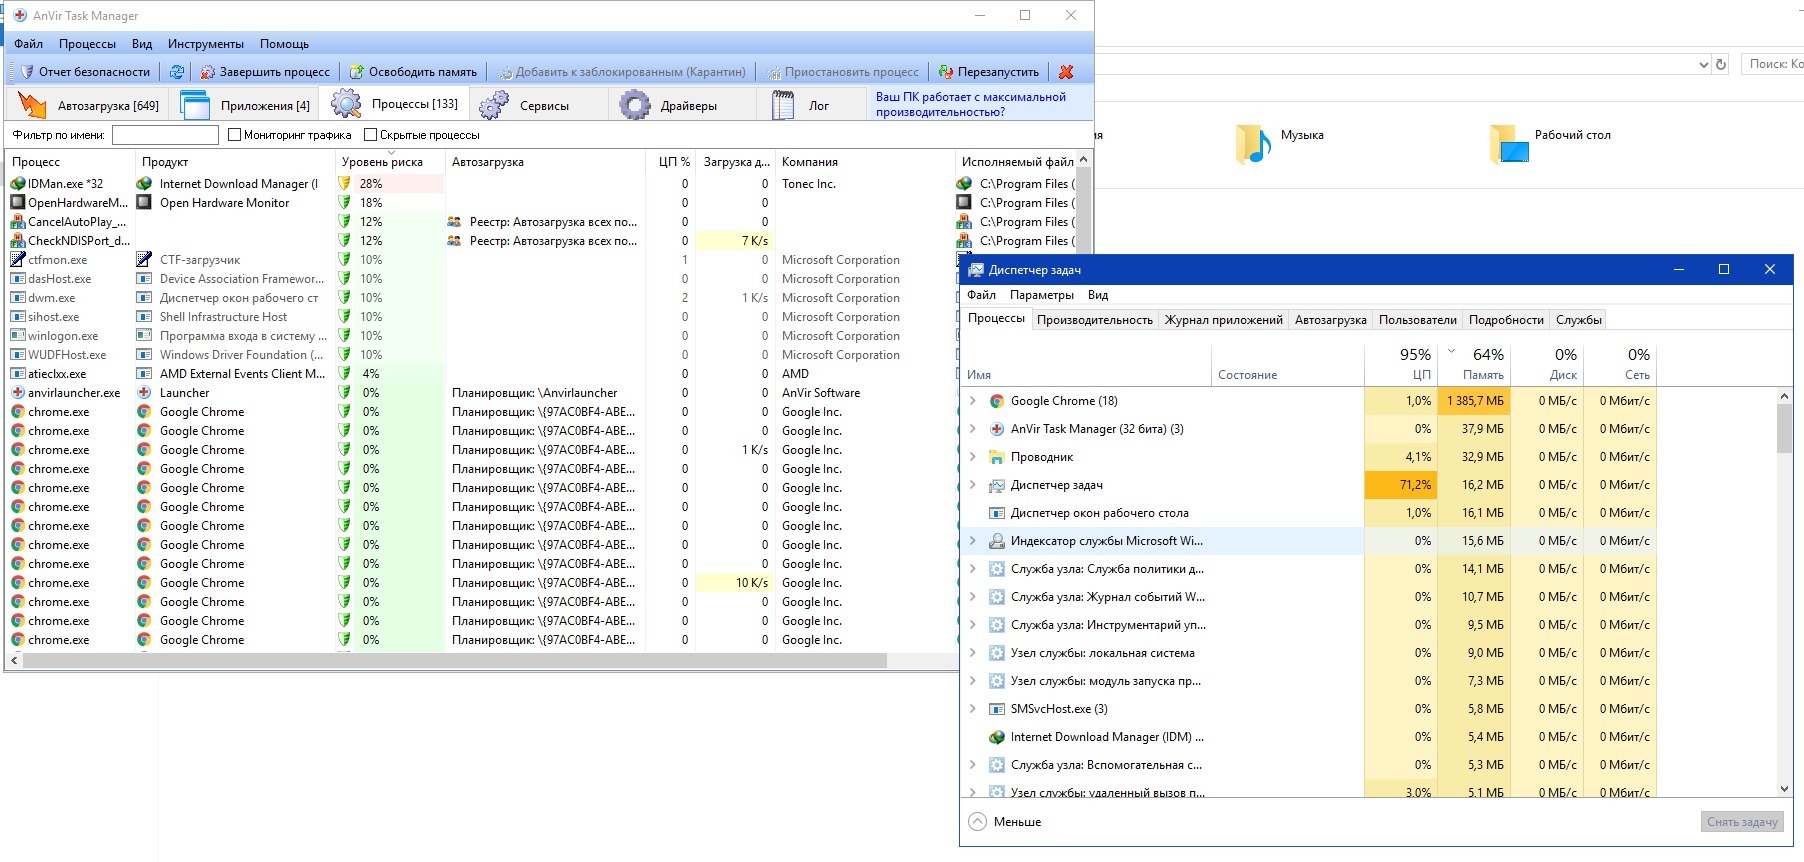Screen dimensions: 1804x862
Task: Click the ctfmon.exe process icon
Action: pyautogui.click(x=18, y=260)
